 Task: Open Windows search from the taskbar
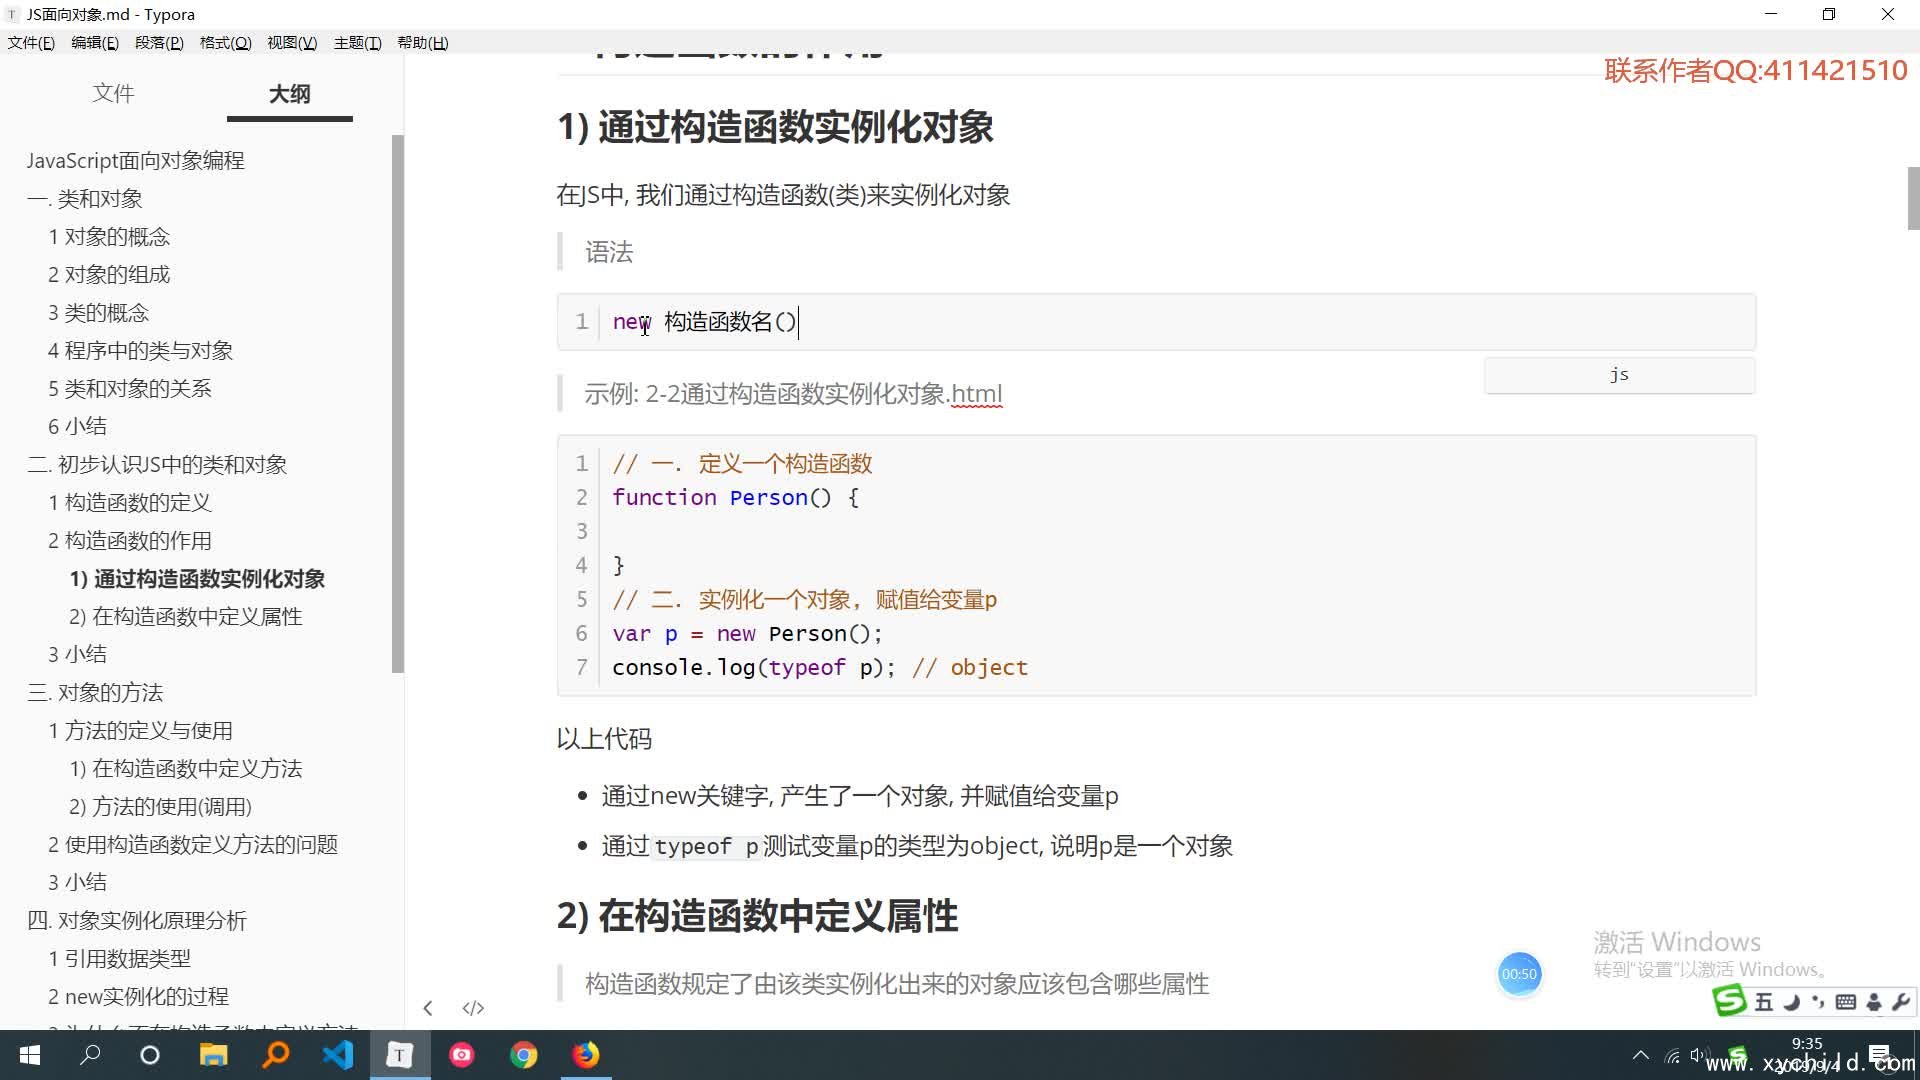pyautogui.click(x=91, y=1055)
